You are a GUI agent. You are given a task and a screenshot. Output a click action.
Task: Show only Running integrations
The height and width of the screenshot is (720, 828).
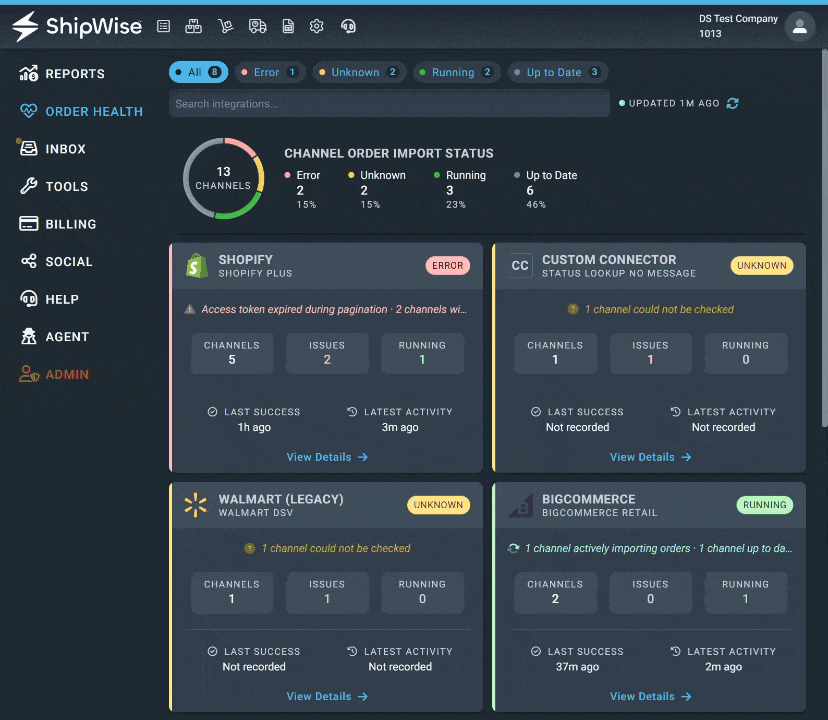tap(456, 72)
